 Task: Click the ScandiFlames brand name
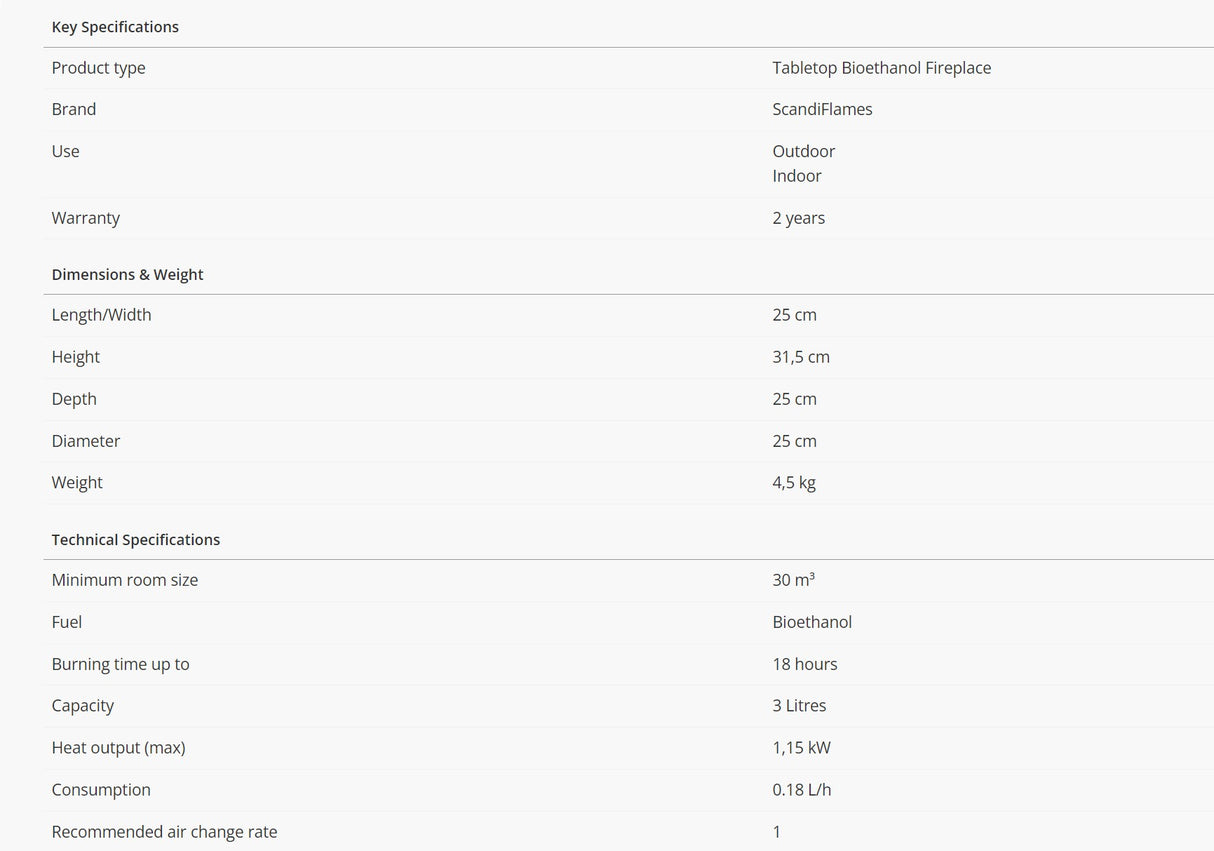click(822, 109)
